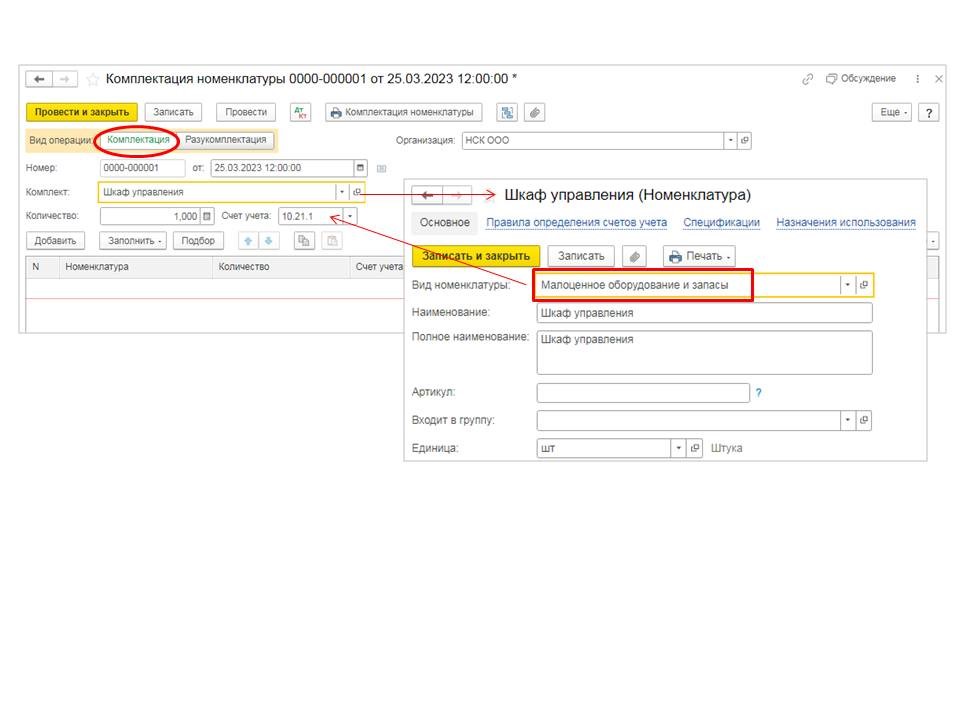Click the N column header

(42, 267)
